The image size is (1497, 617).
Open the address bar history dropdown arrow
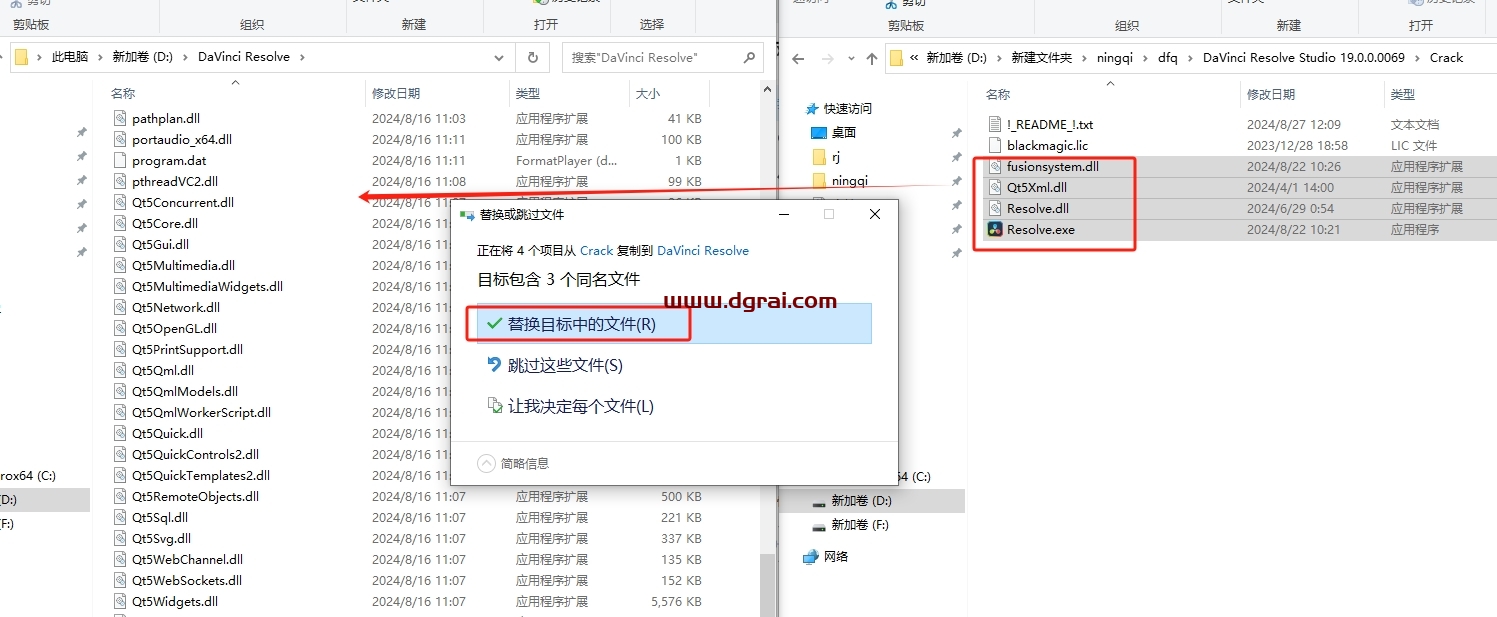499,57
